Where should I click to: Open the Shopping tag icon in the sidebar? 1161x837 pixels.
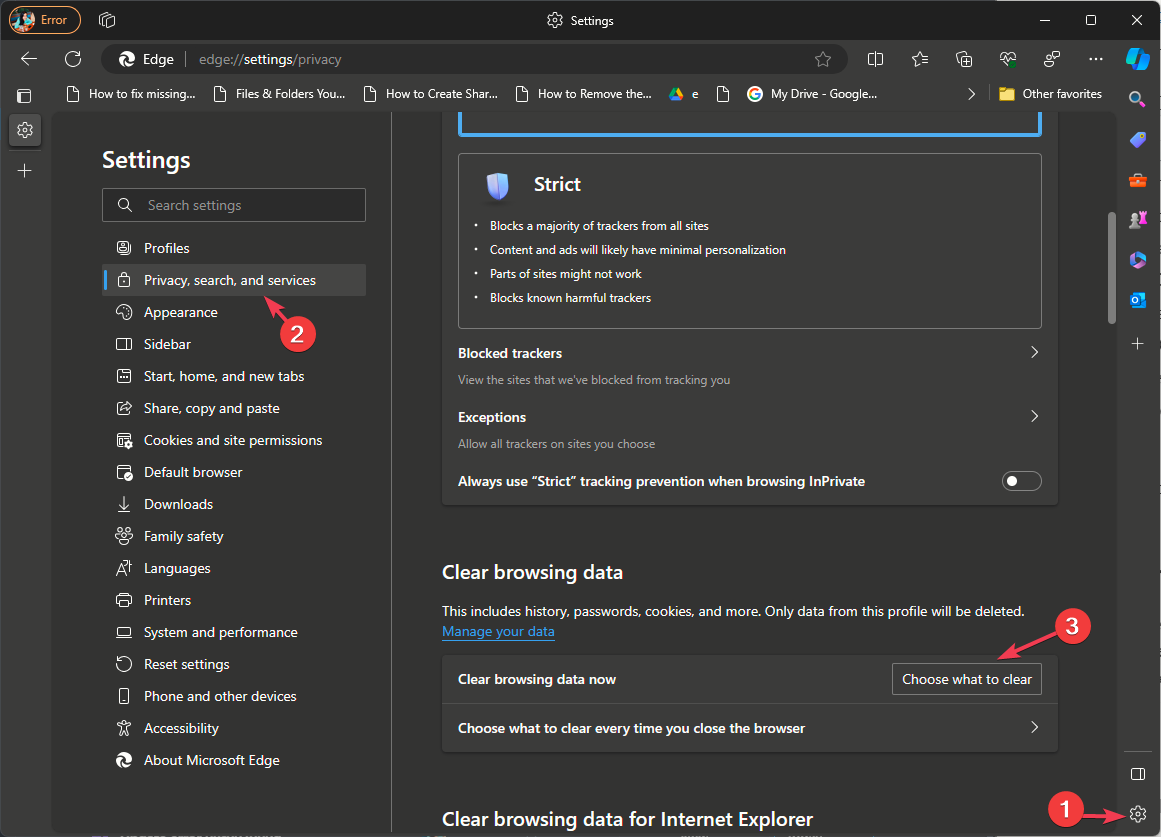pyautogui.click(x=1137, y=140)
